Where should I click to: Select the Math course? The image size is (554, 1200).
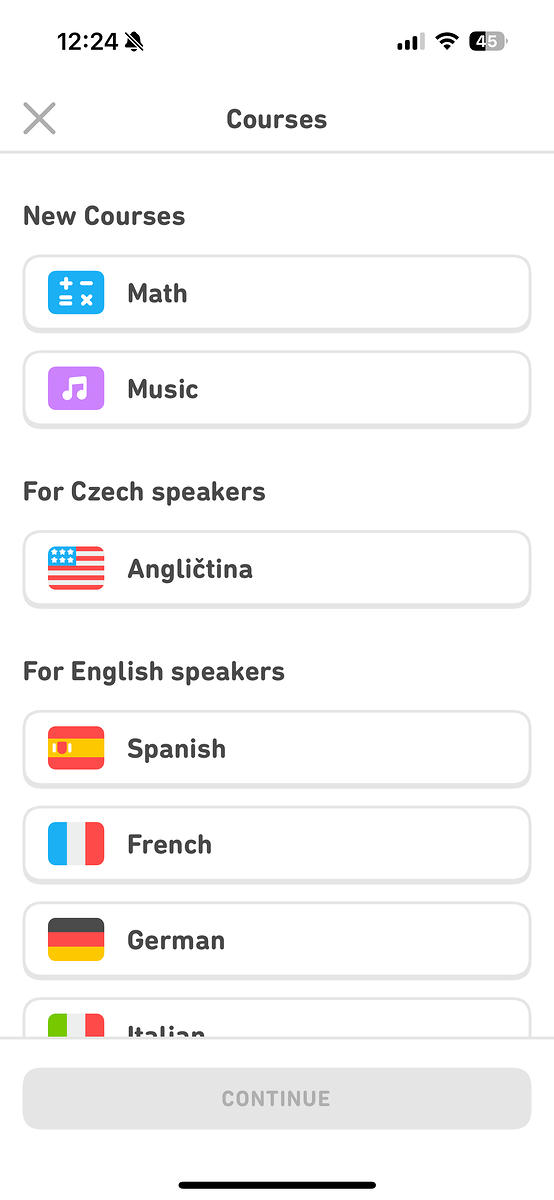pyautogui.click(x=277, y=294)
